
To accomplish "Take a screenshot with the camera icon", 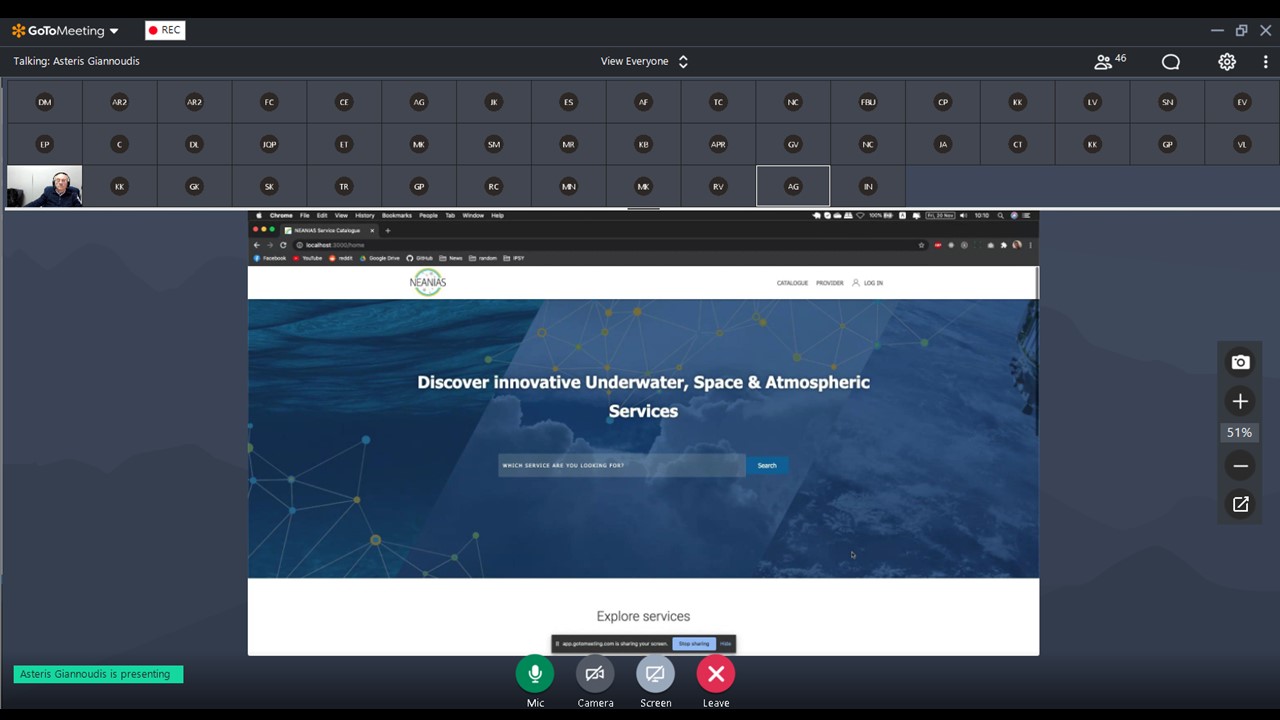I will pos(1240,362).
